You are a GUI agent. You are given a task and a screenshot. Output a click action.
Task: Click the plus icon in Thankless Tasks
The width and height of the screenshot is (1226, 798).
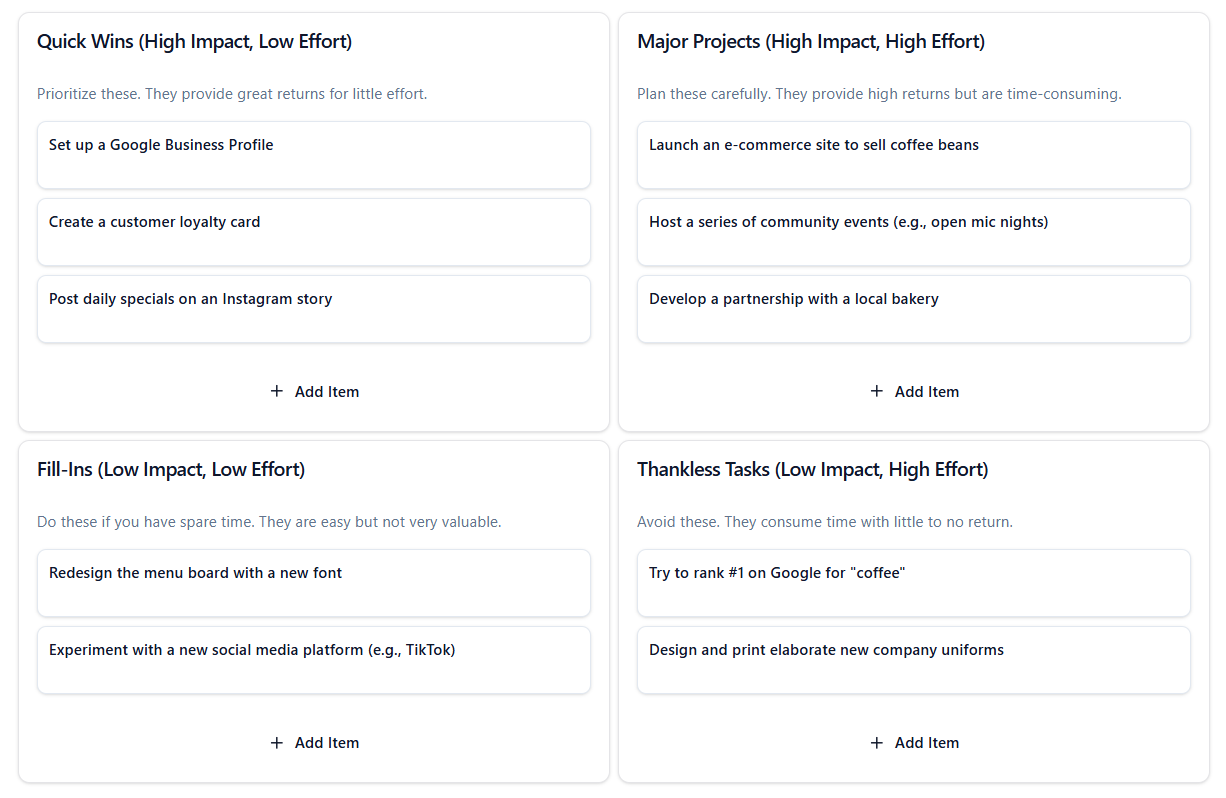pos(877,742)
